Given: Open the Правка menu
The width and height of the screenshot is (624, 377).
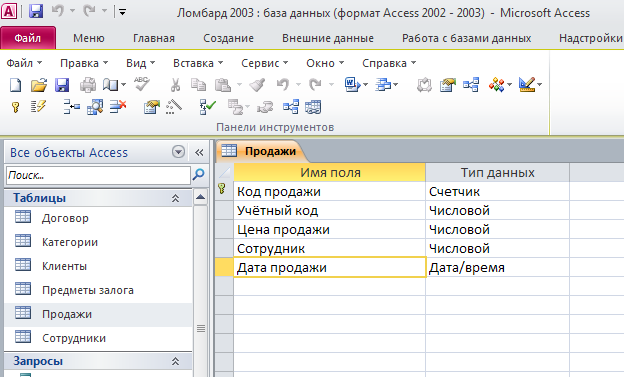Looking at the screenshot, I should [x=84, y=63].
